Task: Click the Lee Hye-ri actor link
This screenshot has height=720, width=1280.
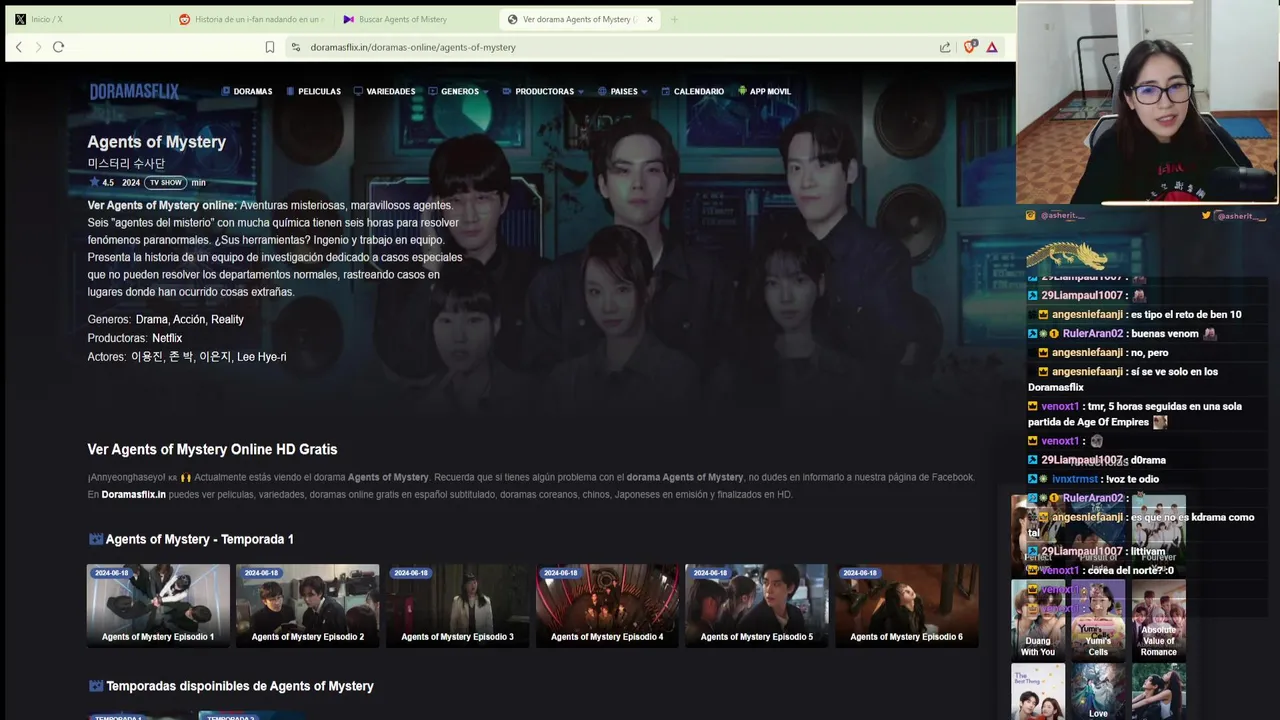Action: point(261,357)
